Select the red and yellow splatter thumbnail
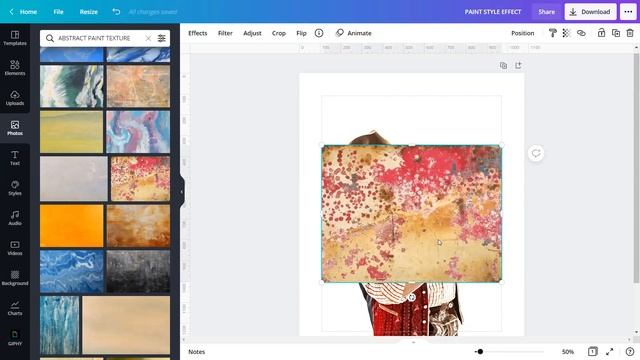Screen dimensions: 640x360 point(140,179)
